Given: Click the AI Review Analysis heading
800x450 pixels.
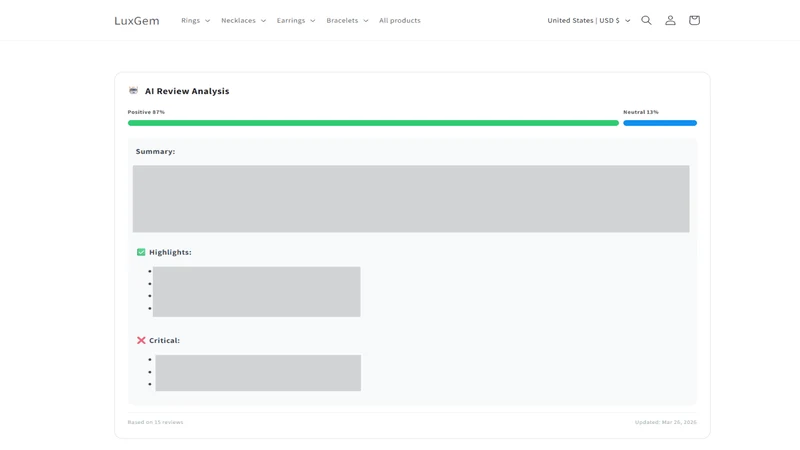Looking at the screenshot, I should (x=187, y=91).
